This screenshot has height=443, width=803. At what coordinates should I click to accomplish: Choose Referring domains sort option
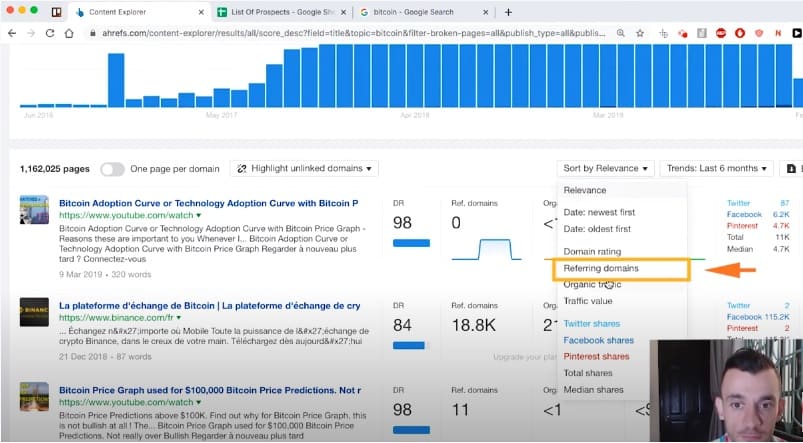(601, 268)
